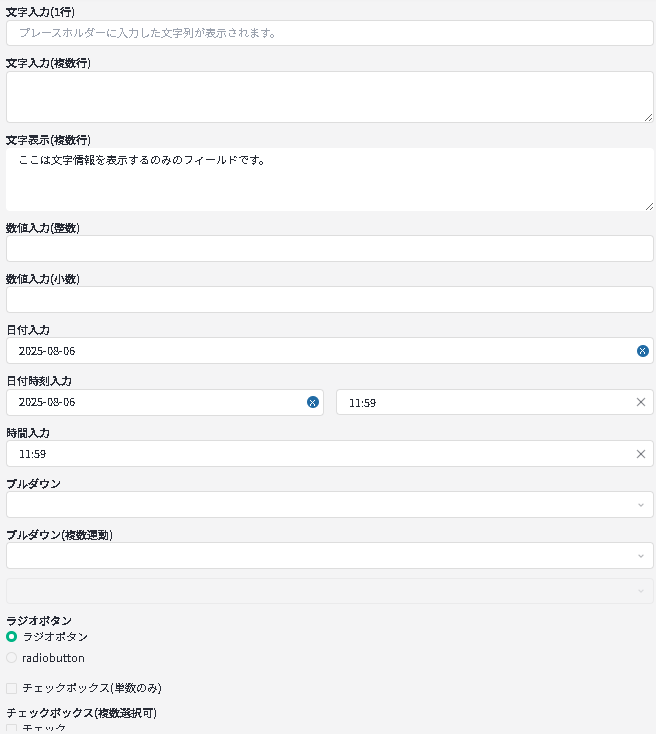Screen dimensions: 656x734
Task: Clear the date in the 日付時刻入力 row
Action: pyautogui.click(x=312, y=402)
